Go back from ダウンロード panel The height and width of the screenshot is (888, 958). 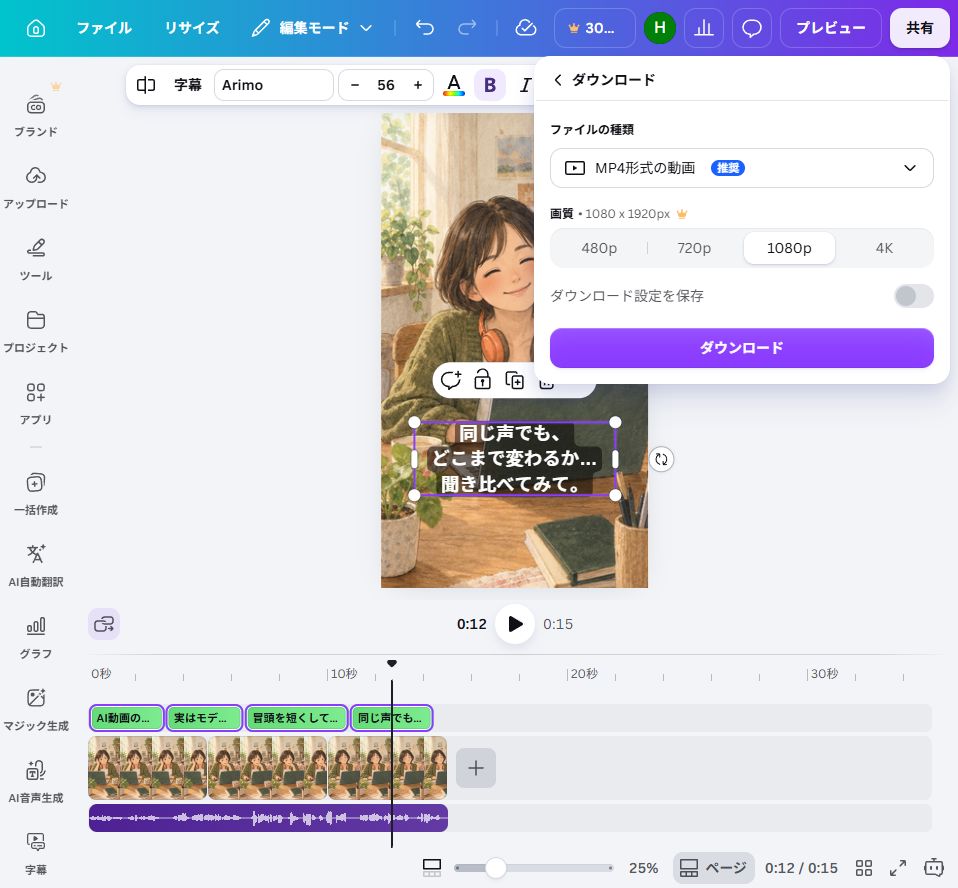coord(557,79)
